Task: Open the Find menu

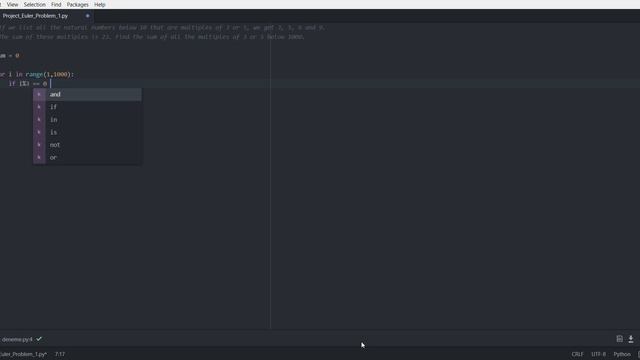Action: [56, 4]
